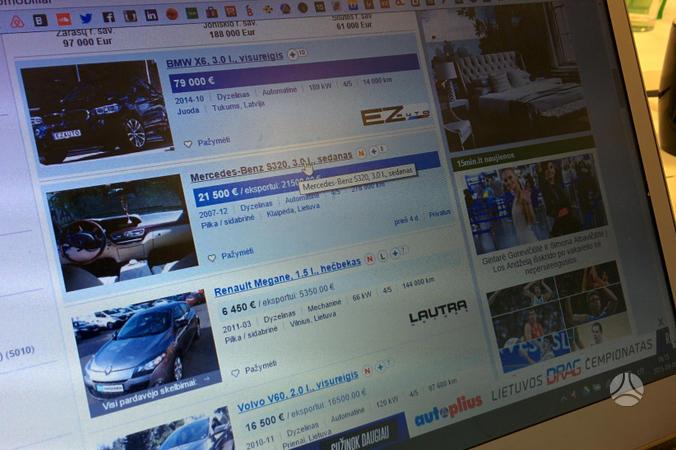Viewport: 676px width, 450px height.
Task: Open the Renault Megane car photo thumbnail
Action: point(147,351)
